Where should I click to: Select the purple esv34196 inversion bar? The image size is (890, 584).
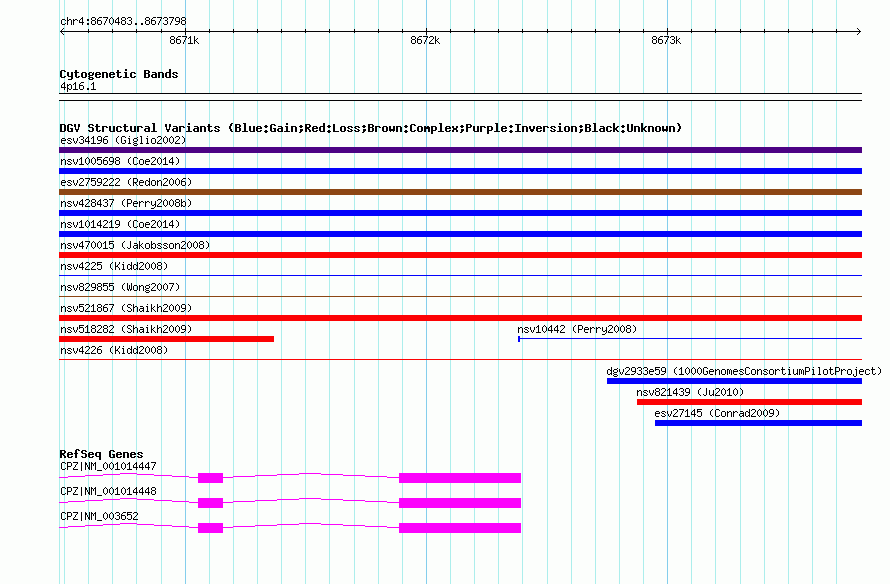[460, 150]
